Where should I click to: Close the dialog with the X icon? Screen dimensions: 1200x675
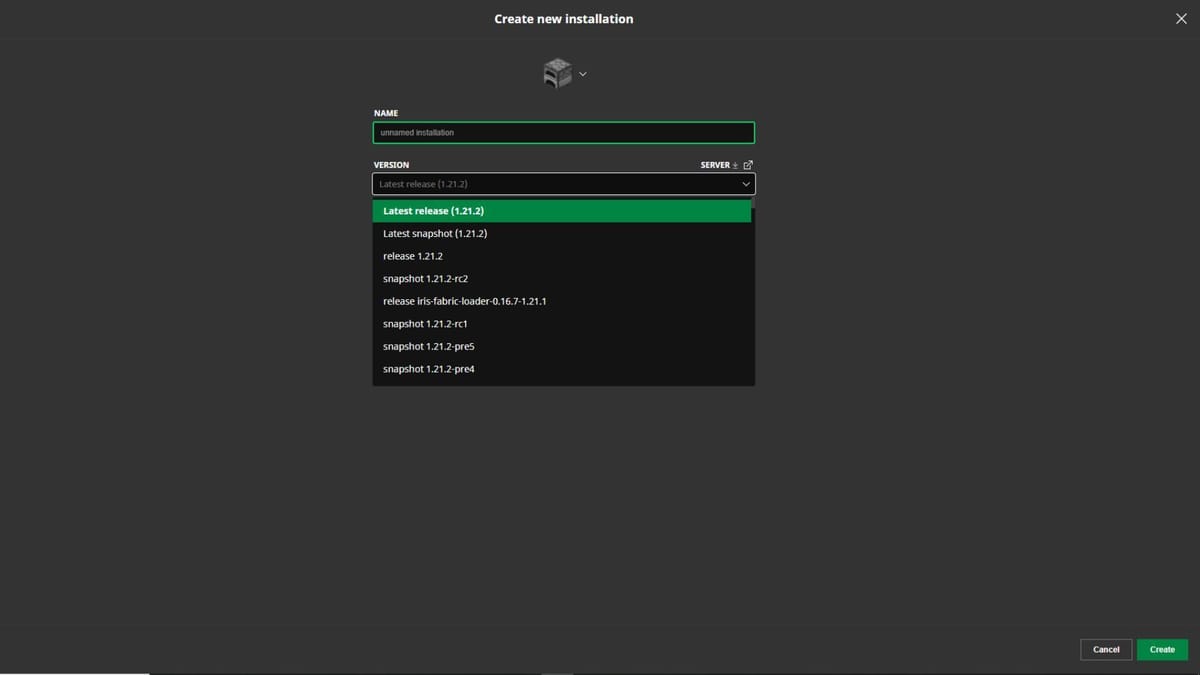(x=1181, y=18)
